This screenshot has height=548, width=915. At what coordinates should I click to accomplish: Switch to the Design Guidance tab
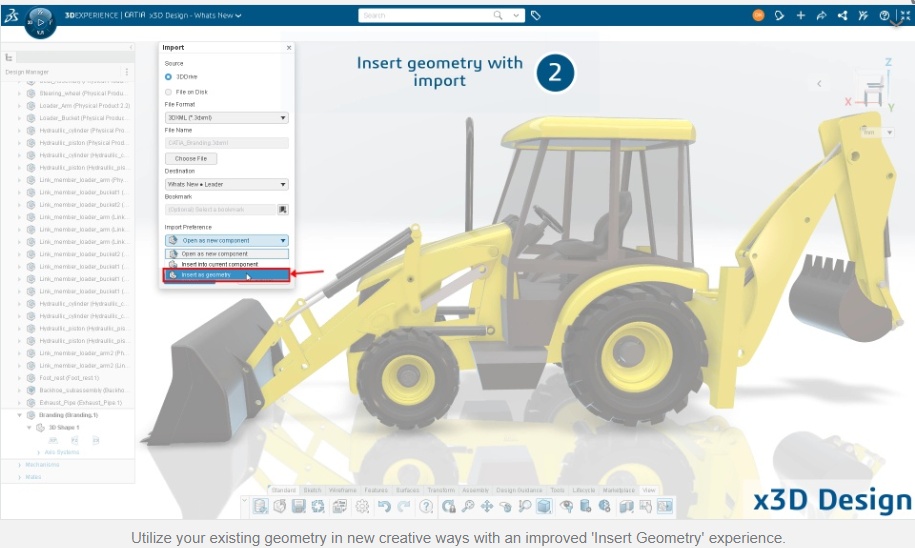(519, 490)
